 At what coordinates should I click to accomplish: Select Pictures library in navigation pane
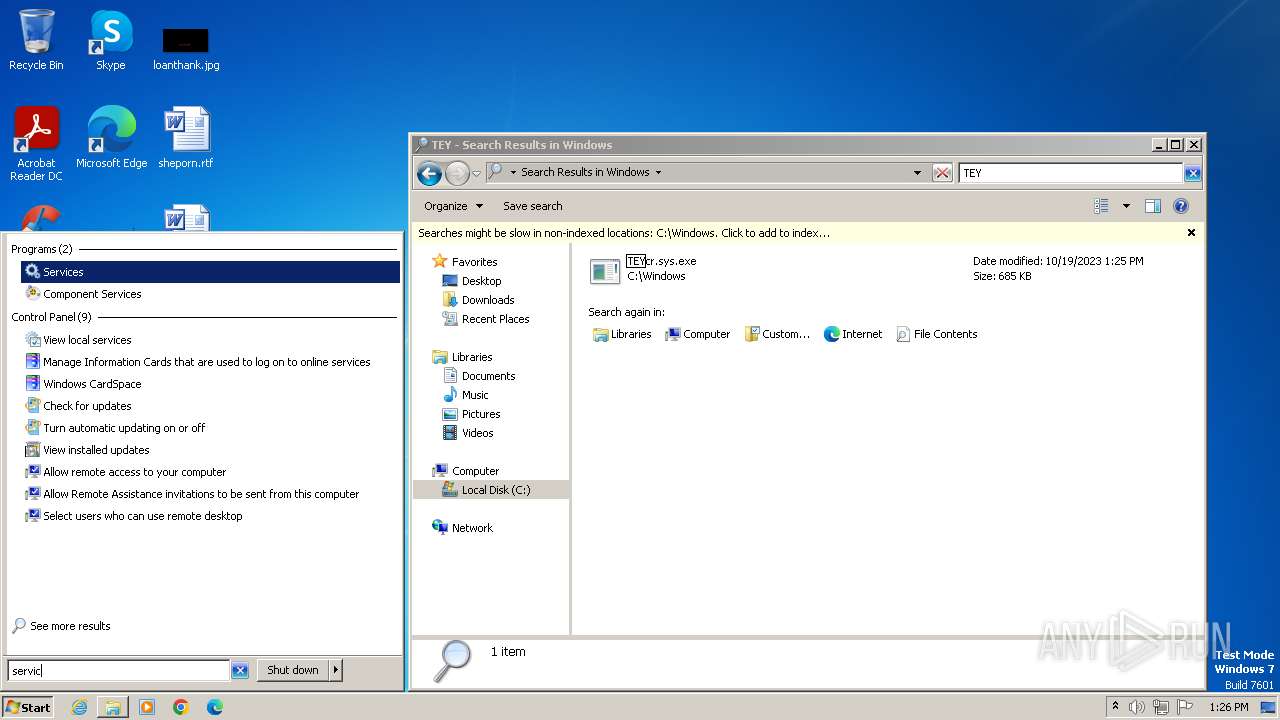[x=472, y=414]
